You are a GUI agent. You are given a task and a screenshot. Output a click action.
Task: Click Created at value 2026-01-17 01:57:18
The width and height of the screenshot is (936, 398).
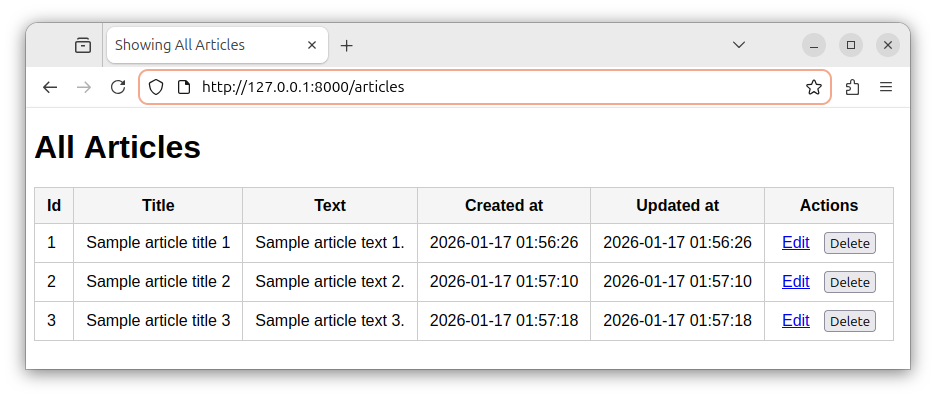(x=504, y=321)
